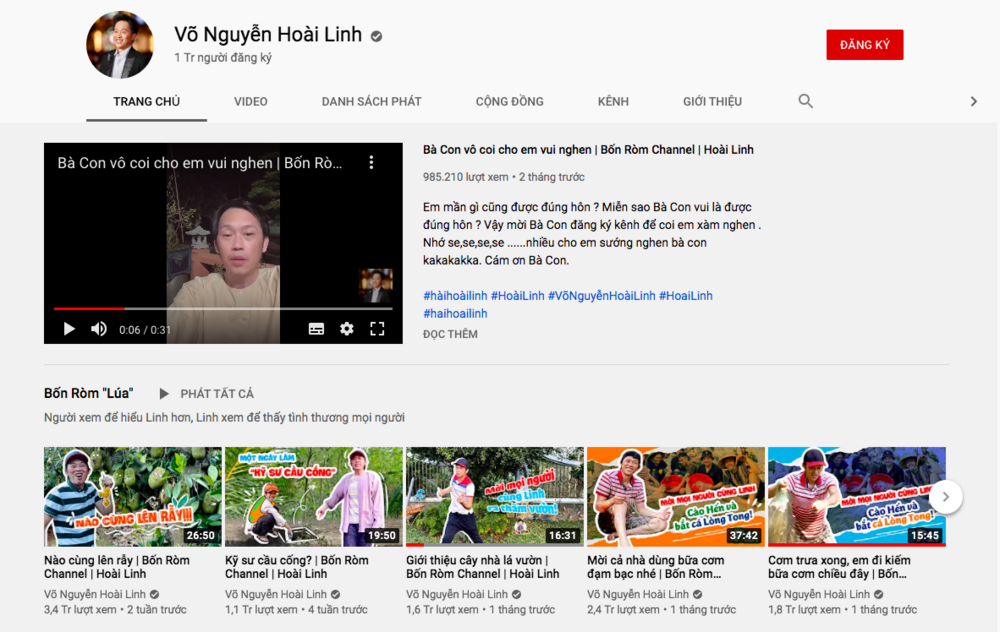The image size is (1000, 632).
Task: Enter fullscreen mode on video
Action: tap(377, 329)
